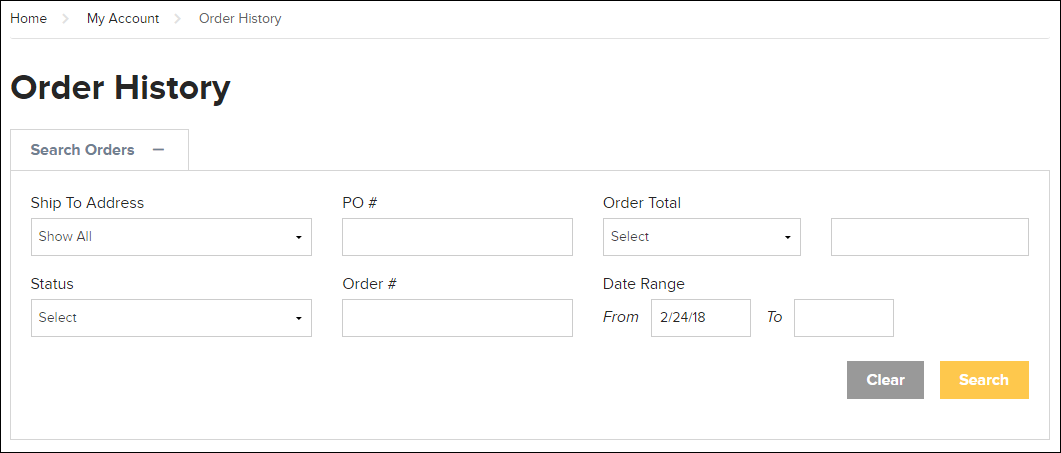The width and height of the screenshot is (1061, 453).
Task: Collapse Search Orders with the minus icon
Action: pos(158,150)
